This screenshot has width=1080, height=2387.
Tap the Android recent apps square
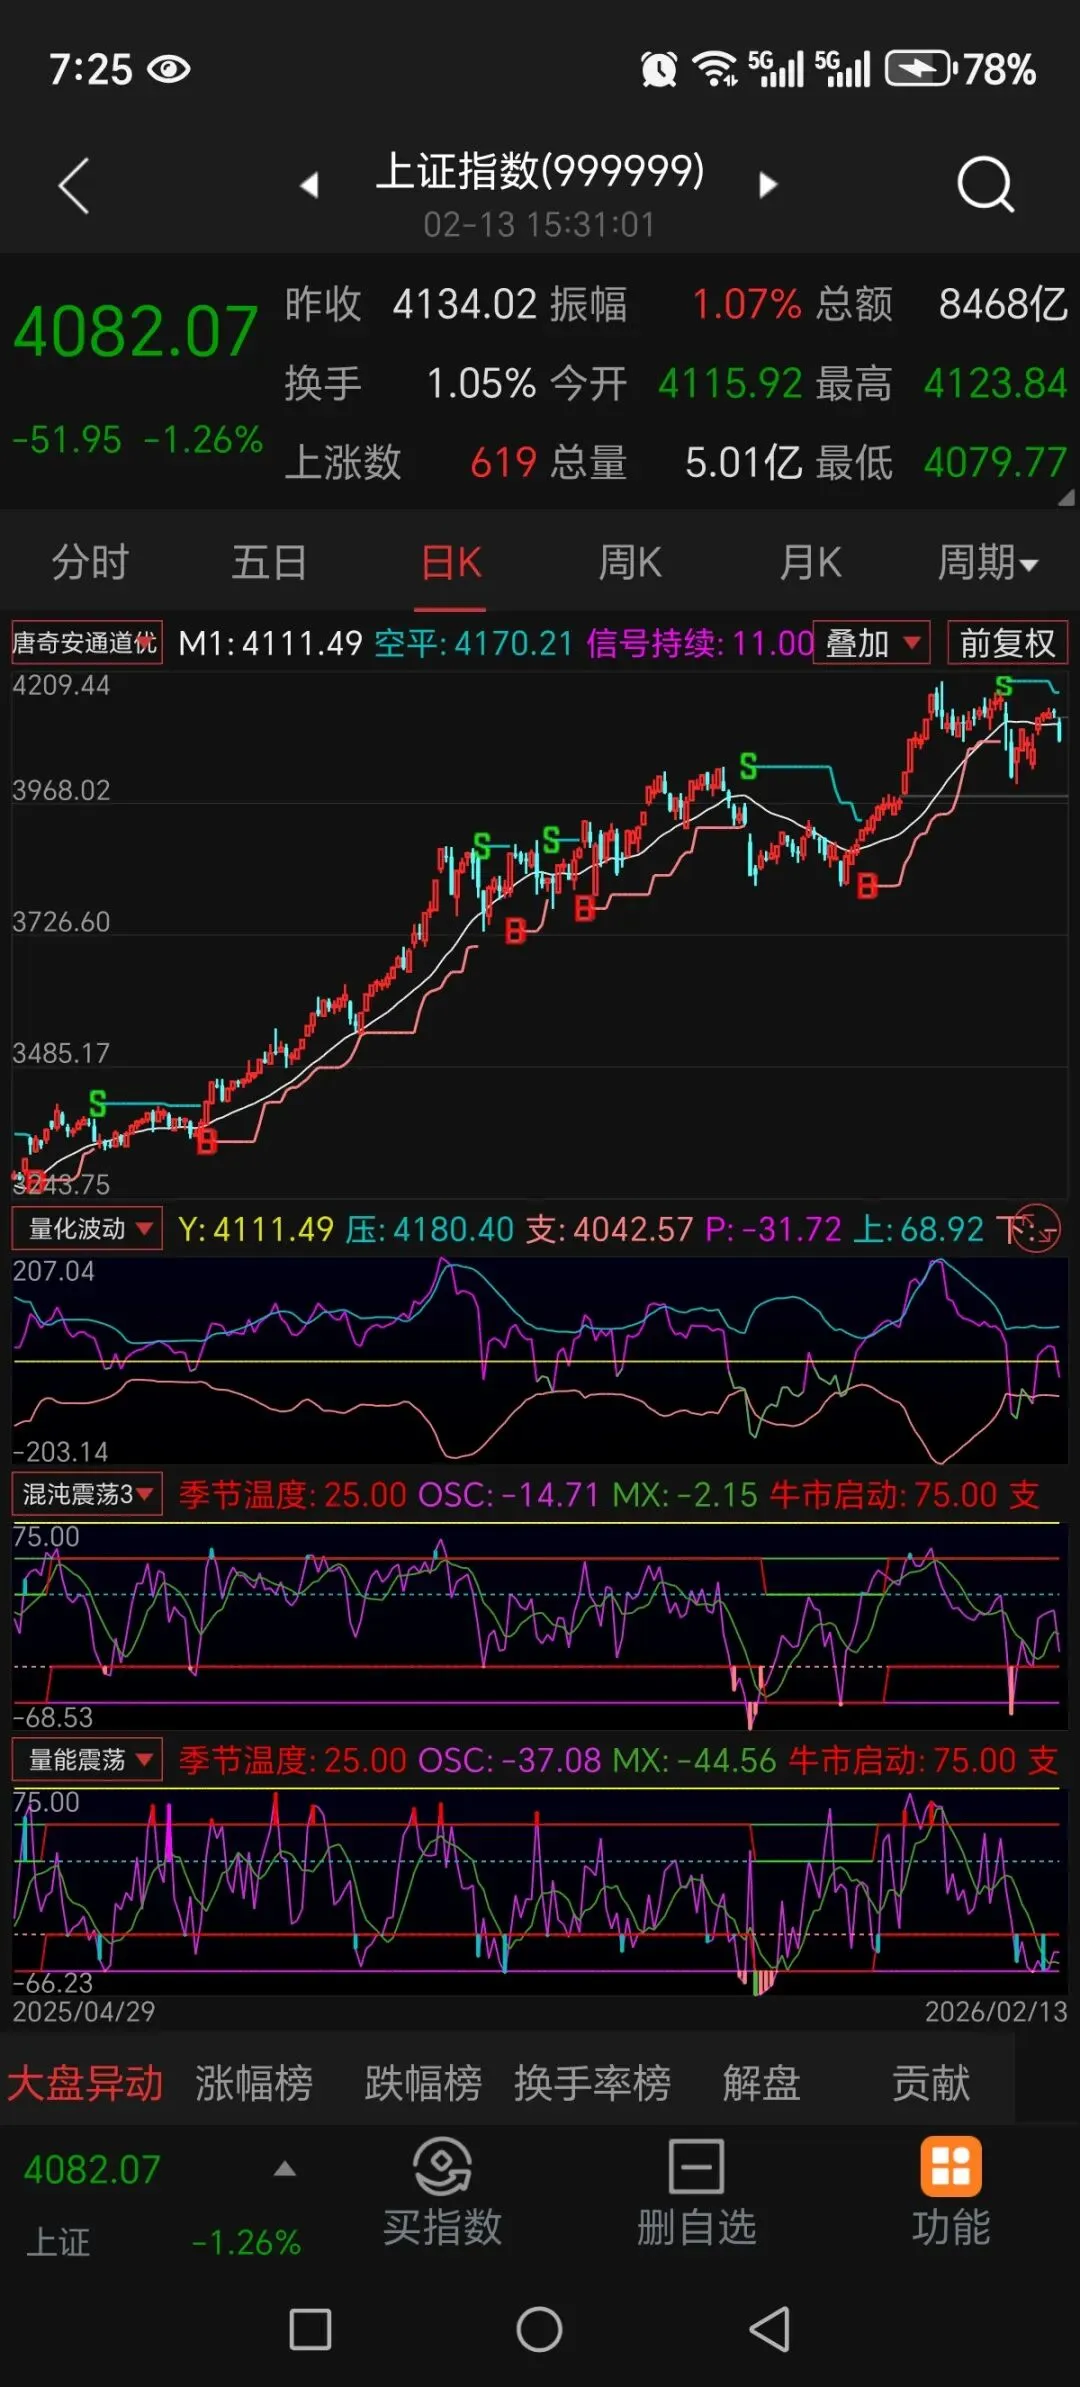tap(310, 2329)
